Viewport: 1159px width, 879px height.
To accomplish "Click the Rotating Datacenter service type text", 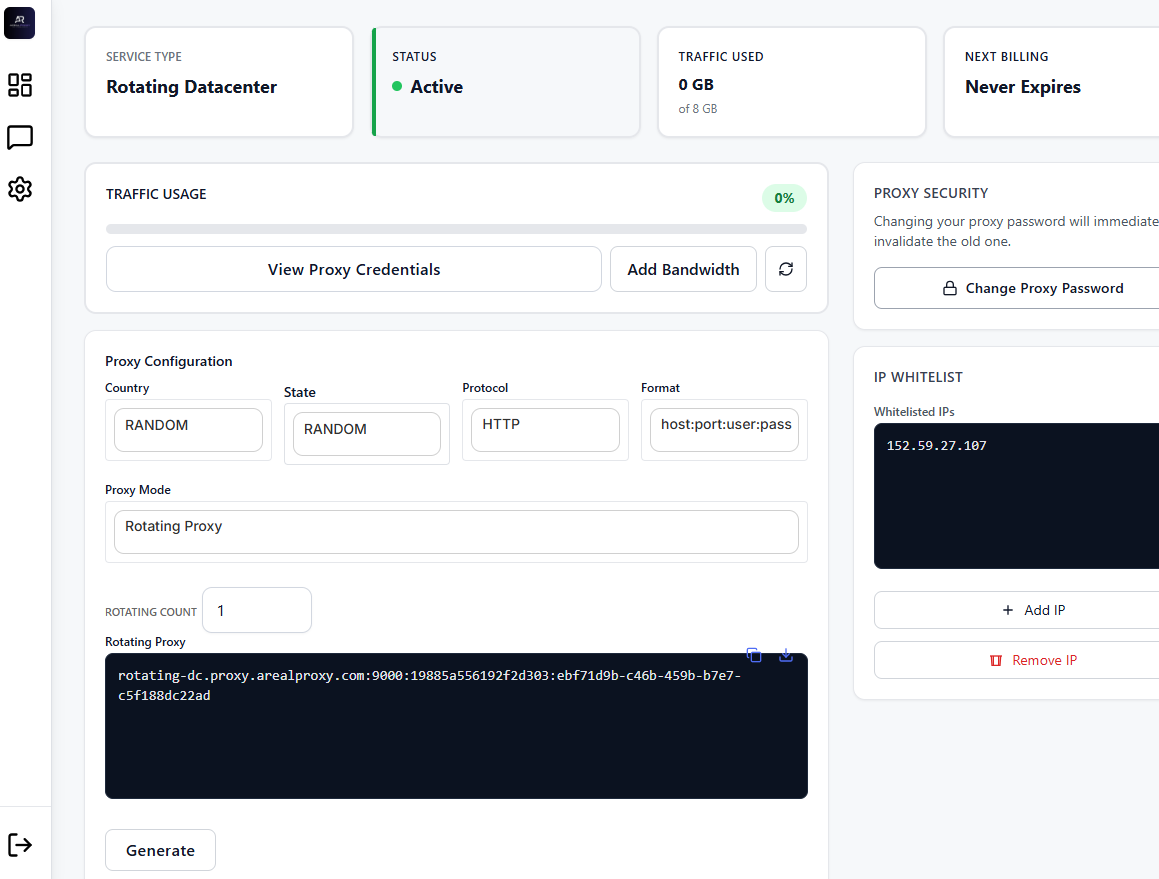I will click(x=191, y=87).
